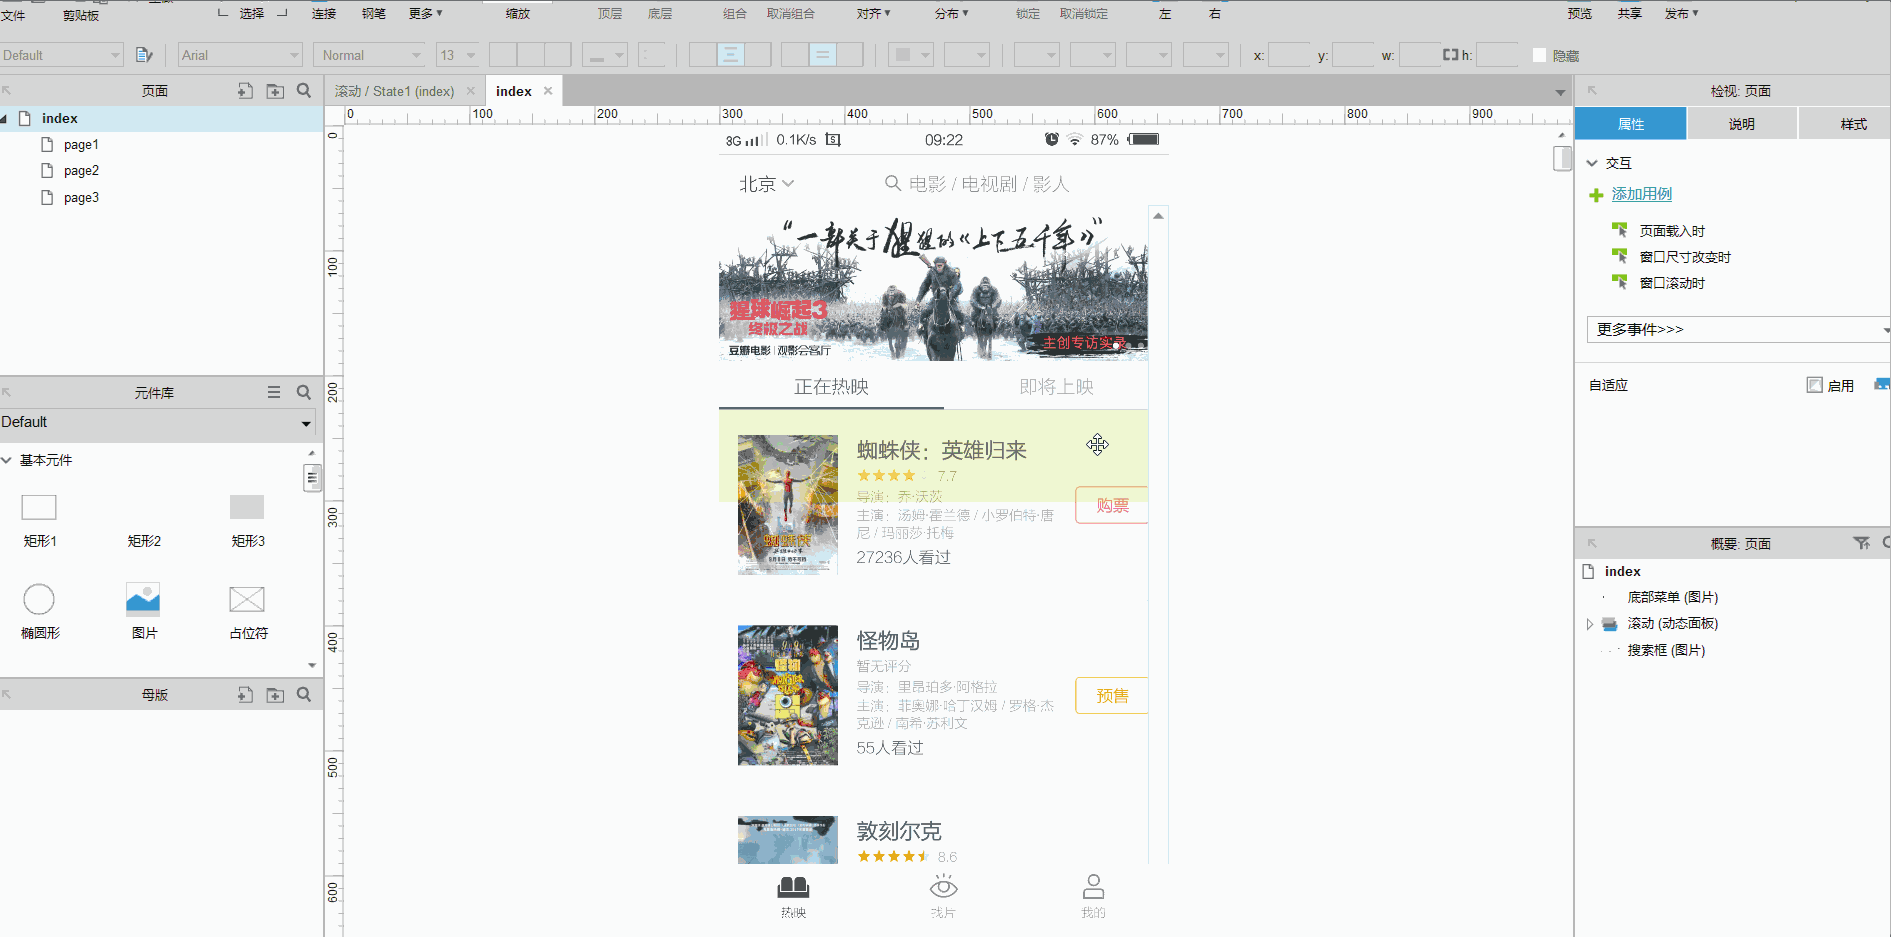
Task: Click the outline filter icon
Action: 1861,543
